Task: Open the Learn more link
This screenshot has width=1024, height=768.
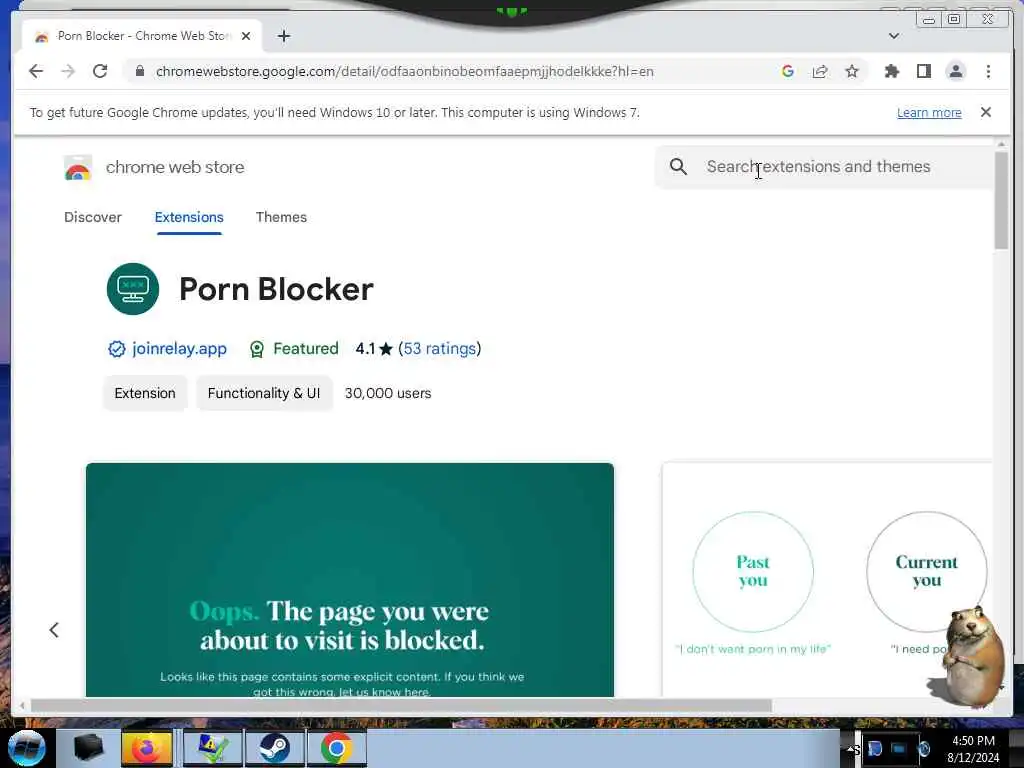Action: click(929, 112)
